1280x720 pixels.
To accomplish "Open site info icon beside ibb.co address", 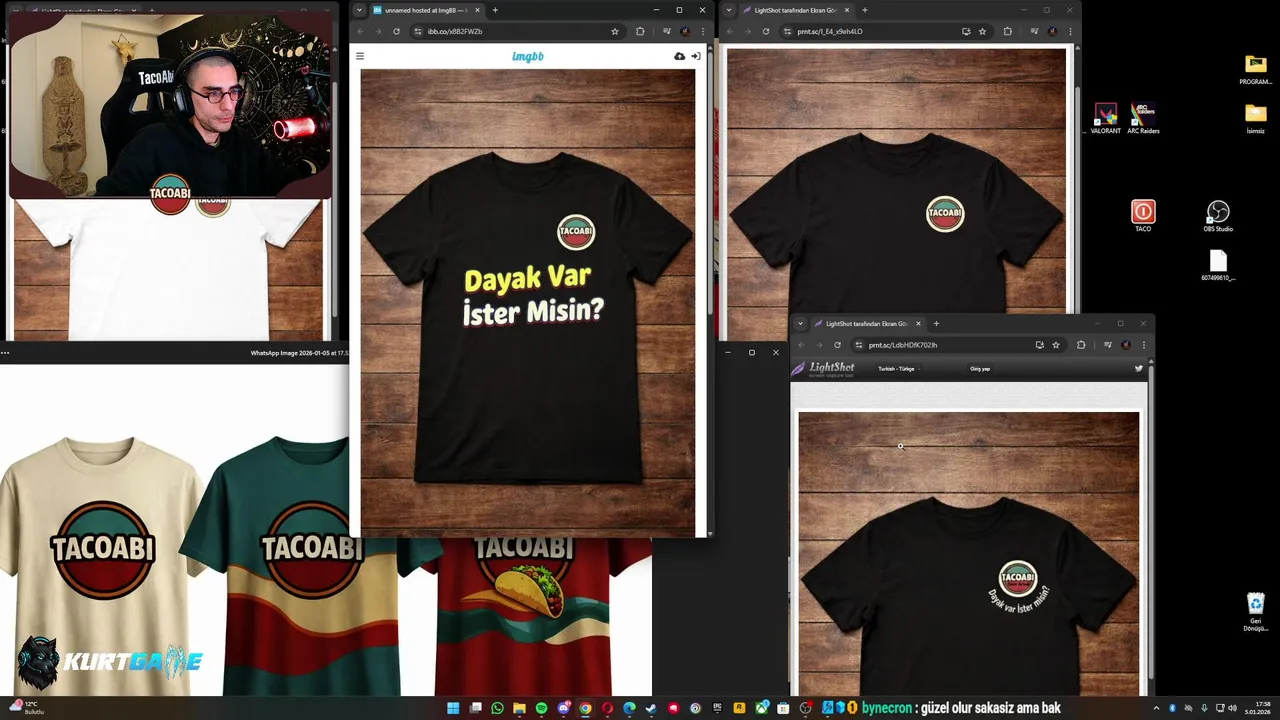I will pos(418,31).
